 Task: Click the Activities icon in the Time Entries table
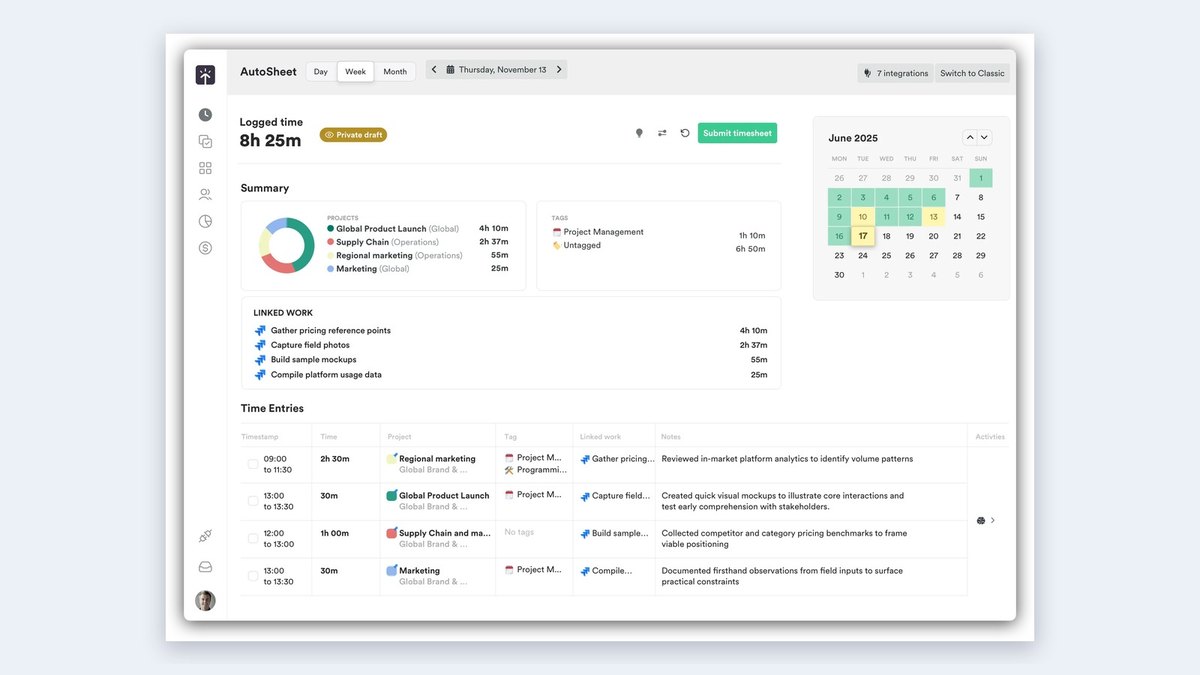click(x=980, y=520)
